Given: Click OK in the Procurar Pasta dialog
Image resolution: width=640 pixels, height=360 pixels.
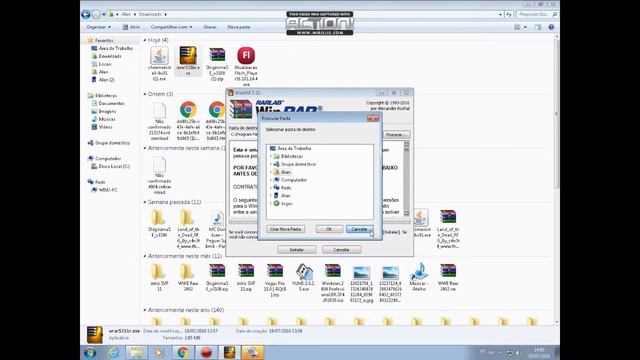Looking at the screenshot, I should point(329,229).
